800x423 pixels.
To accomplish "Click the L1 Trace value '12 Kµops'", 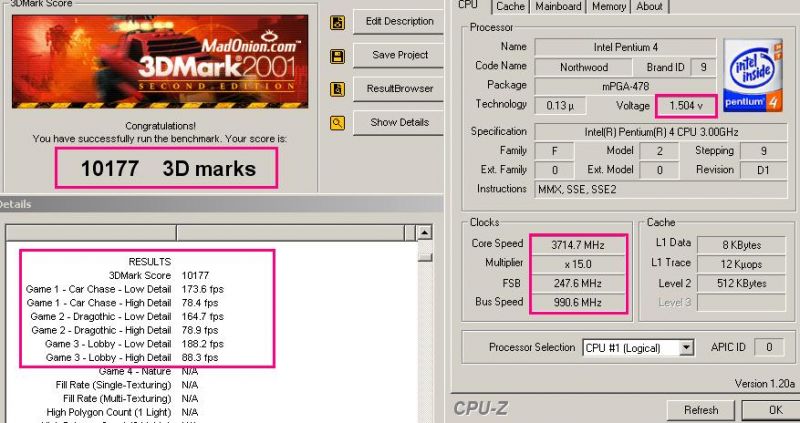I will tap(741, 264).
